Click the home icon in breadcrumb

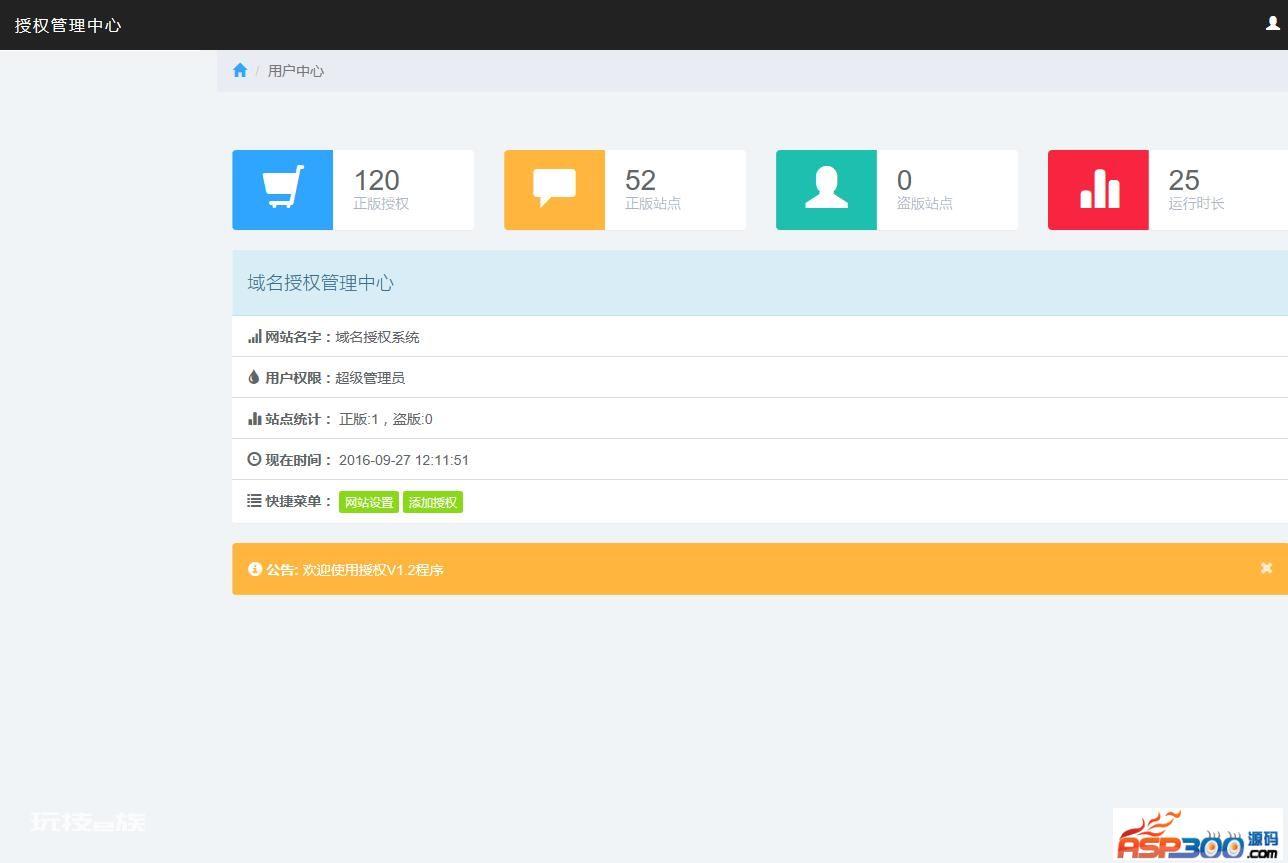coord(240,70)
